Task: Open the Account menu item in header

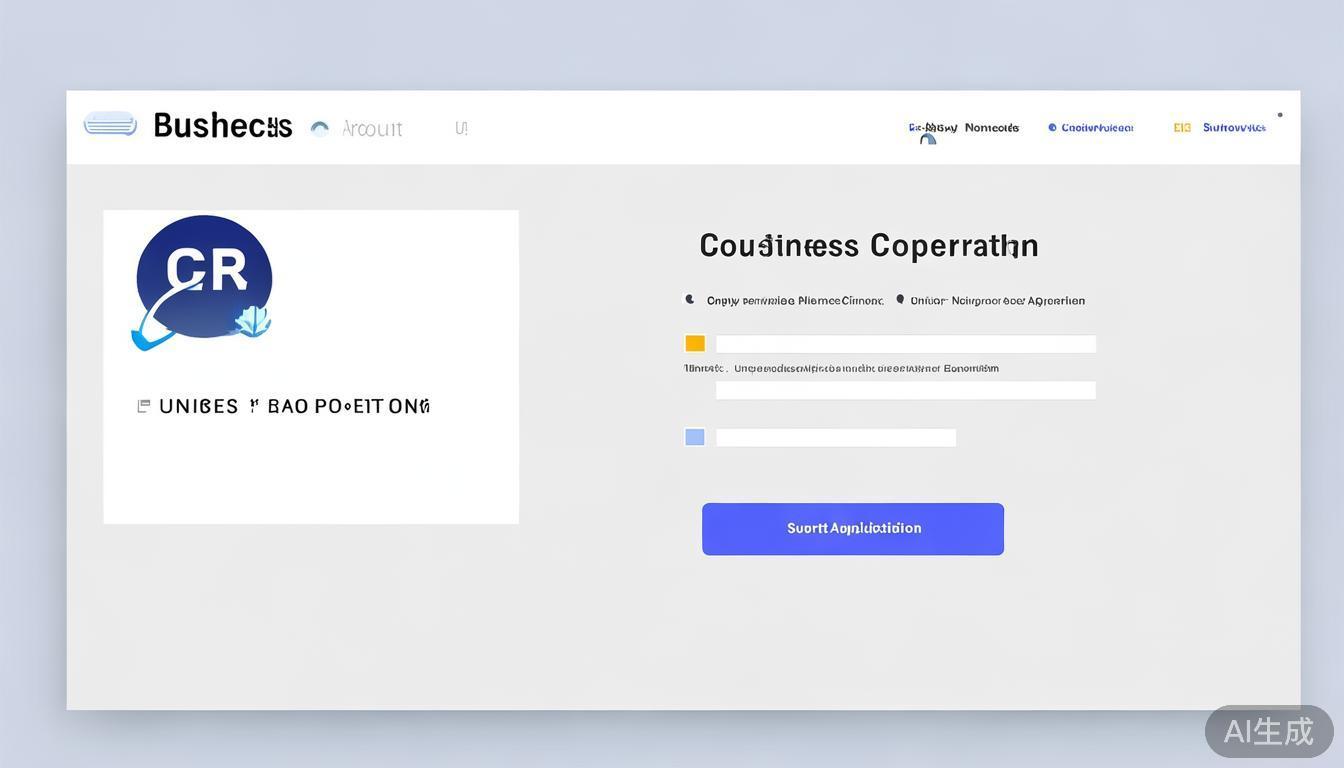Action: coord(372,128)
